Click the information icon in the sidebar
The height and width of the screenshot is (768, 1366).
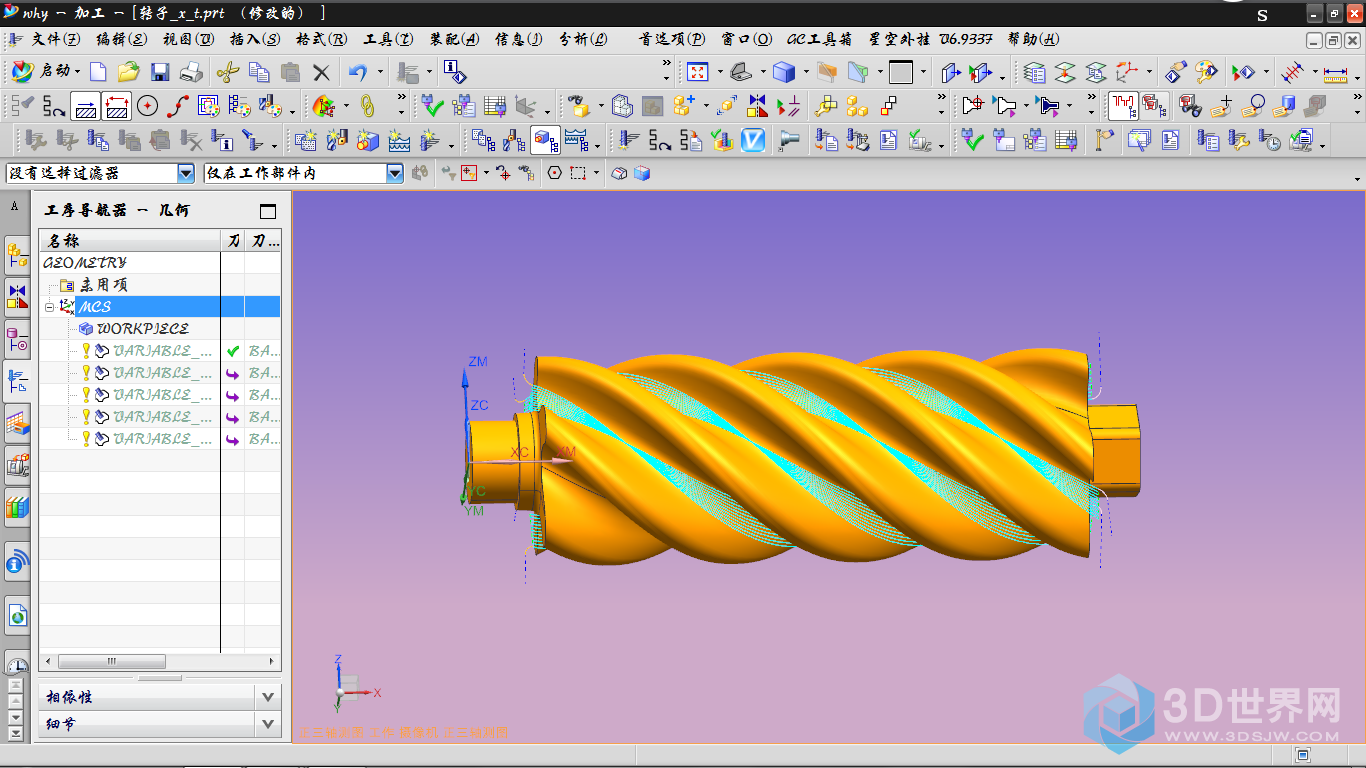click(17, 564)
